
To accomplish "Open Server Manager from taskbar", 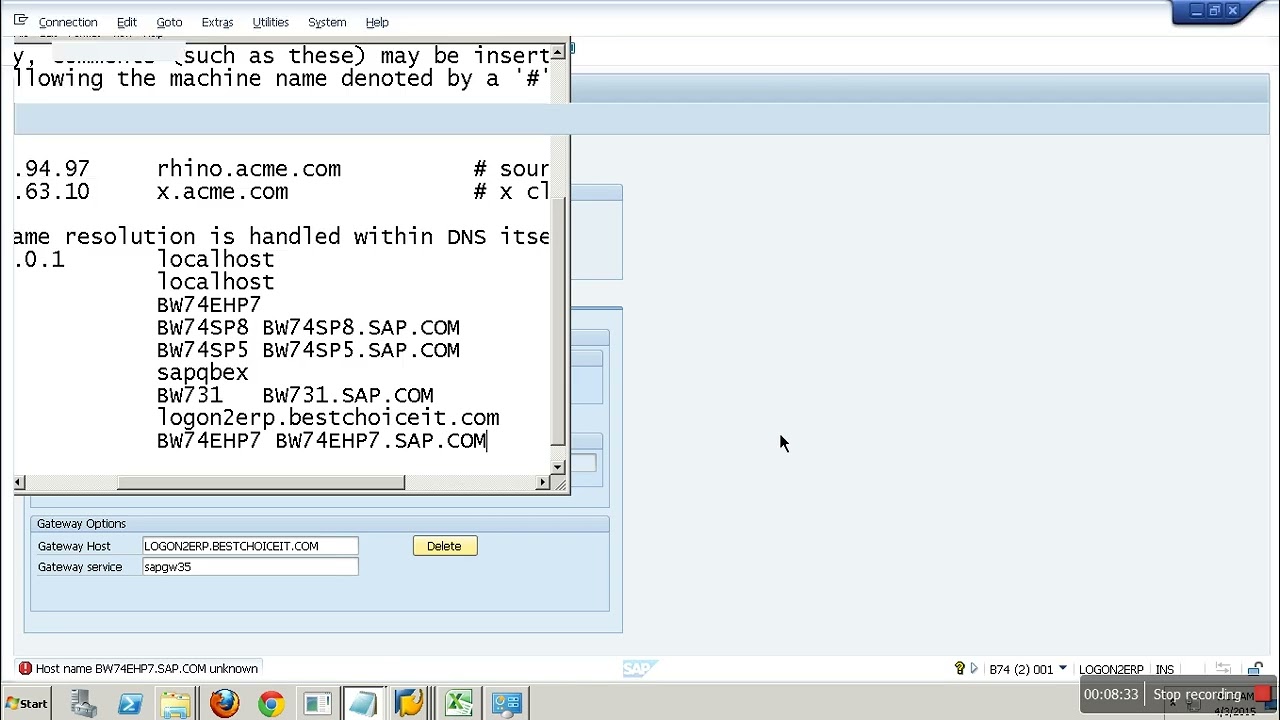I will coord(84,704).
